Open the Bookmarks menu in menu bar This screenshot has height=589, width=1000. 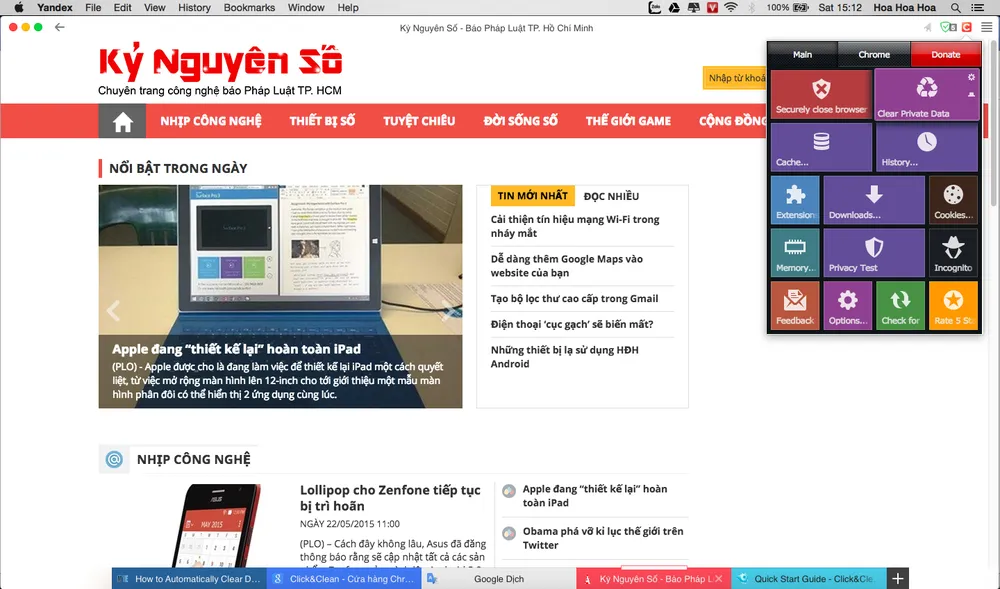[x=249, y=8]
